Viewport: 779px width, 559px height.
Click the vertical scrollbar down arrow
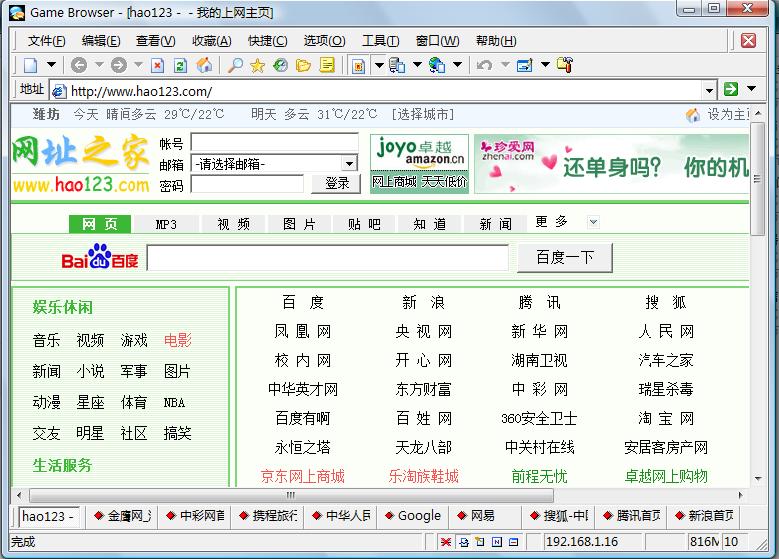pos(758,479)
